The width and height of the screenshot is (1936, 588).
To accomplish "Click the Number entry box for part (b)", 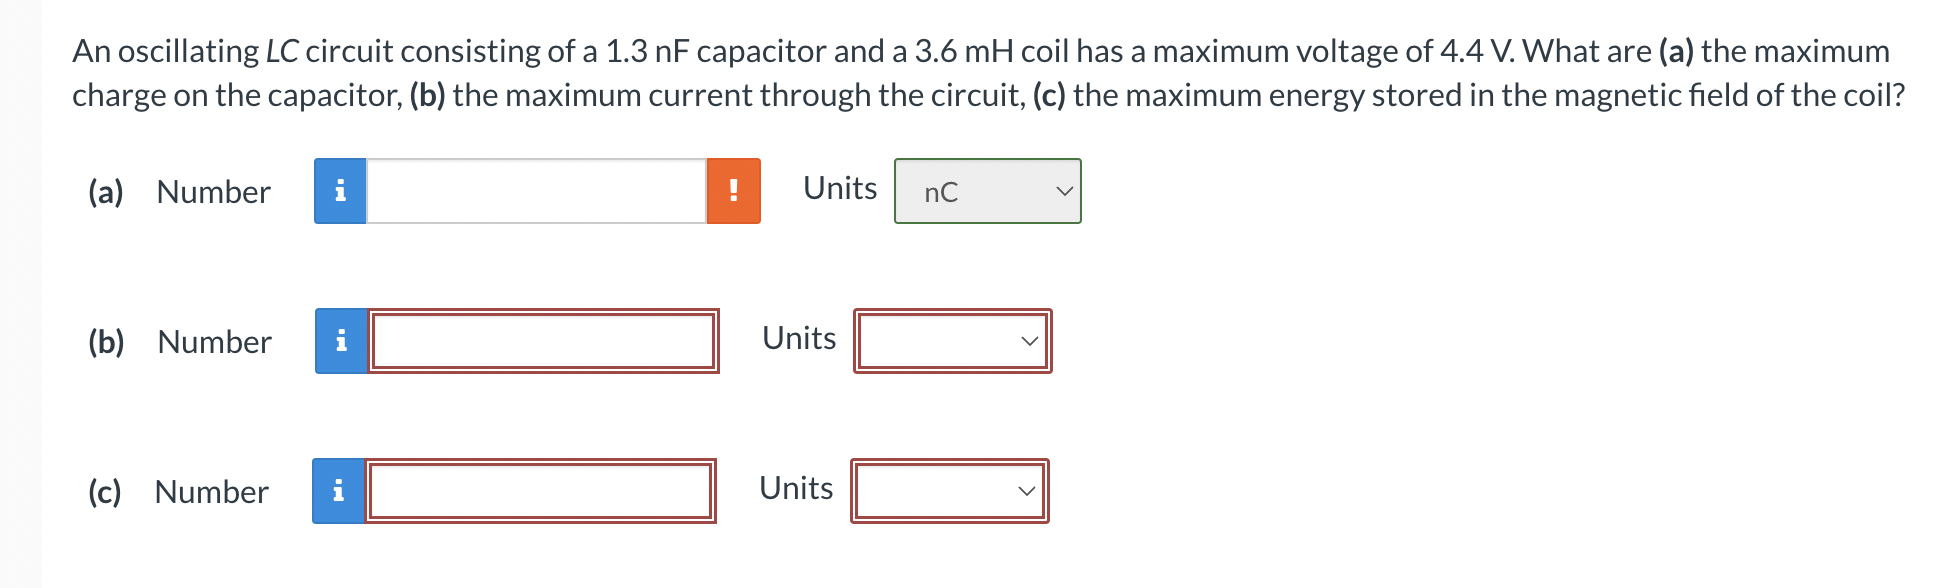I will [x=543, y=340].
